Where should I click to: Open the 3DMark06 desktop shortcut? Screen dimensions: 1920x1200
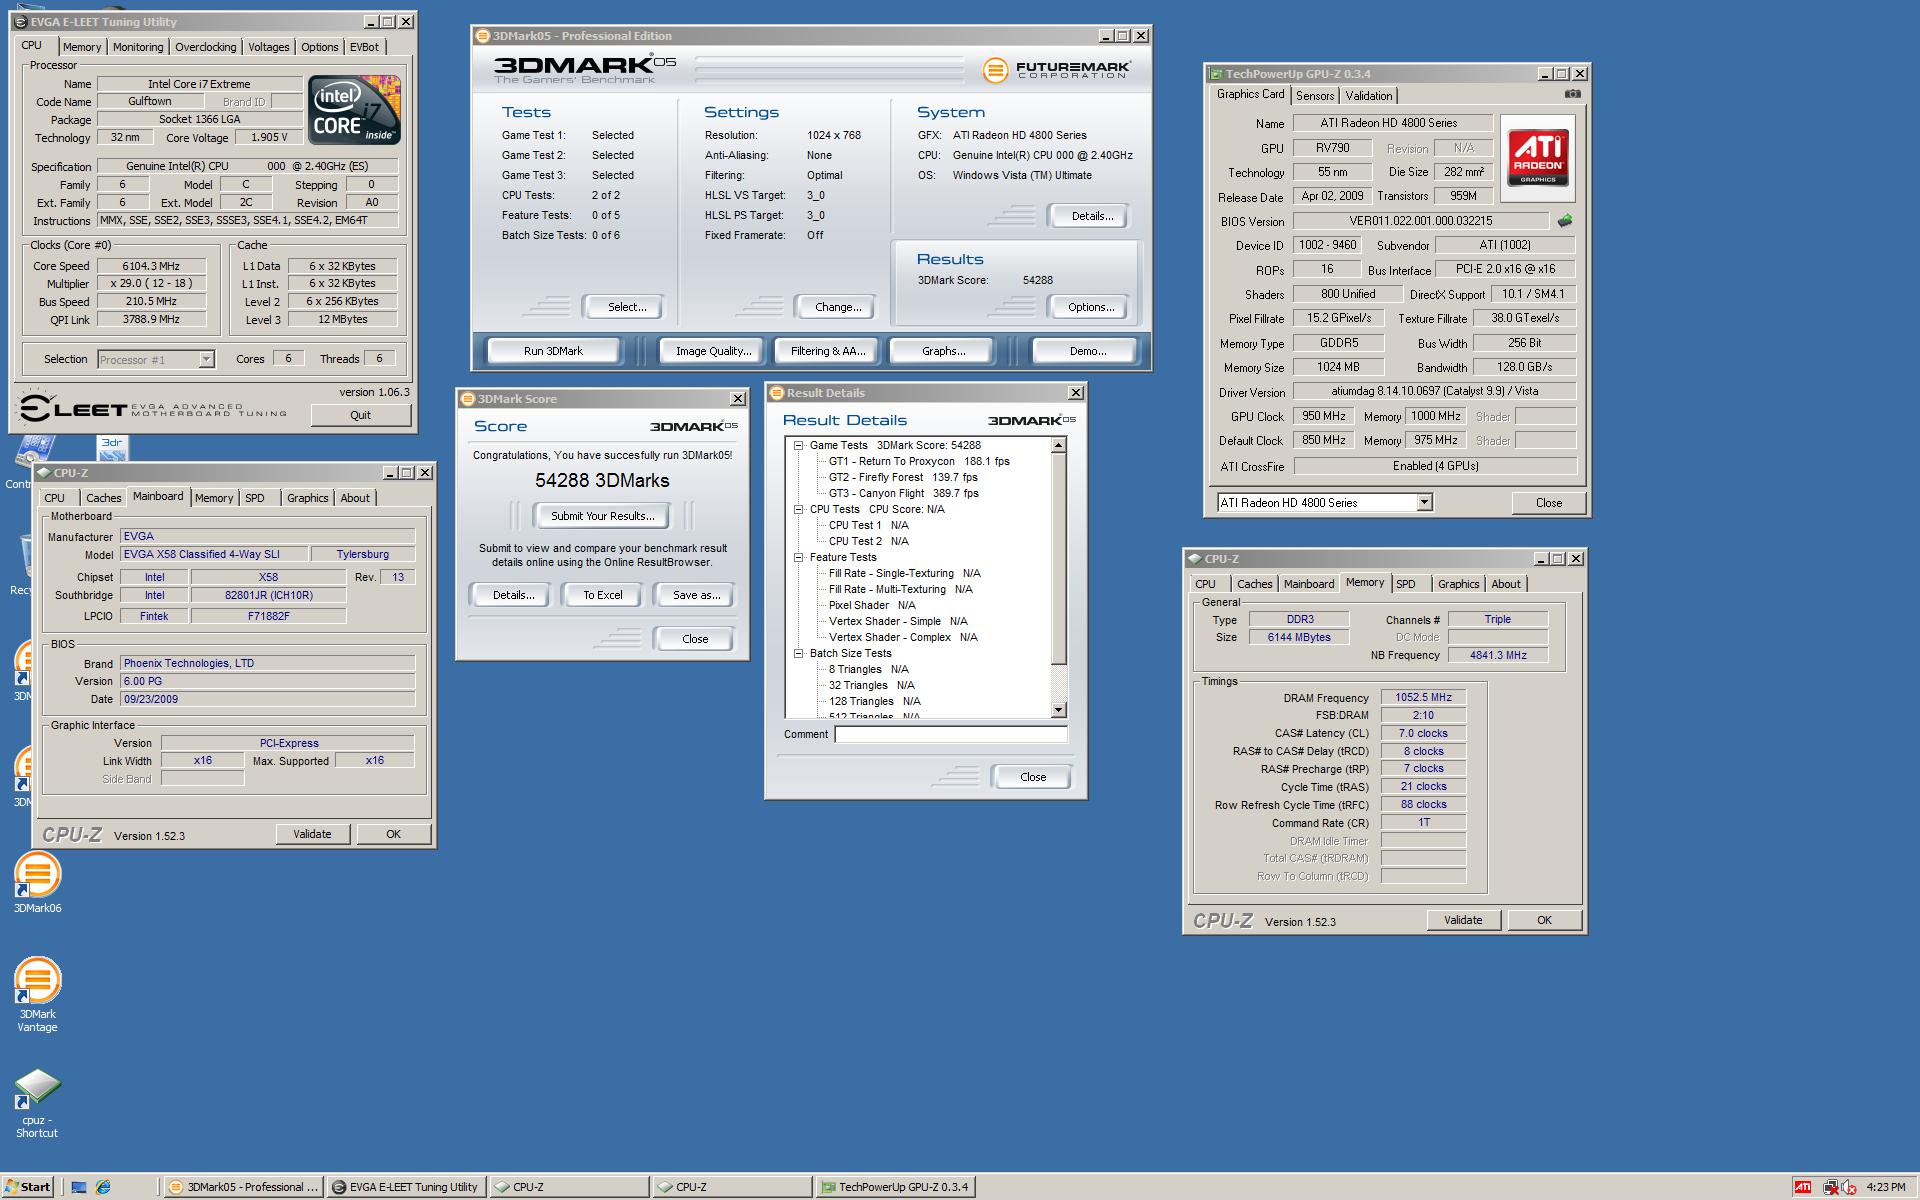(37, 882)
